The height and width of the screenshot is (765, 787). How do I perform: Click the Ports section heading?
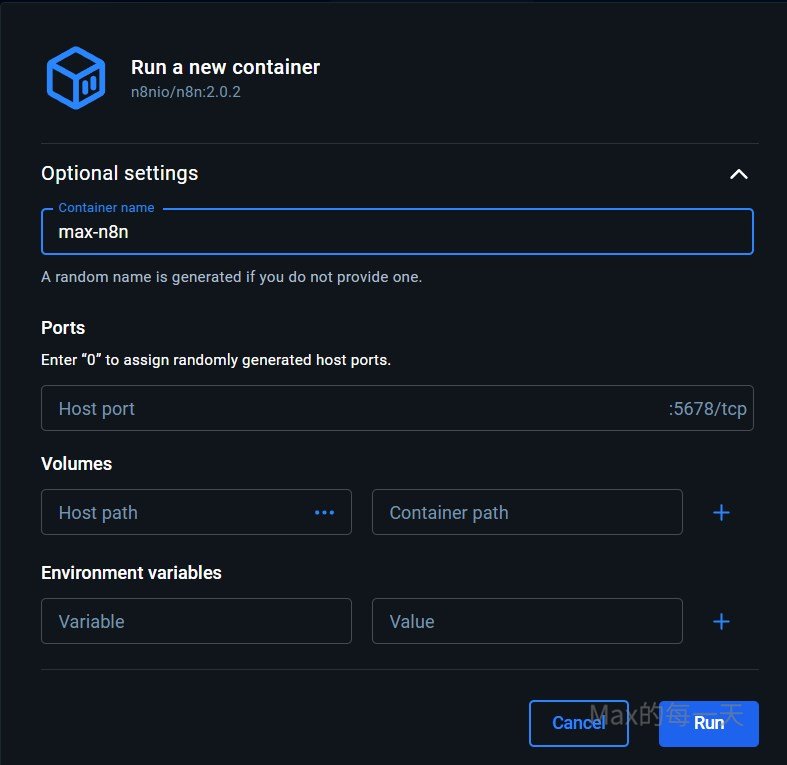pos(63,328)
